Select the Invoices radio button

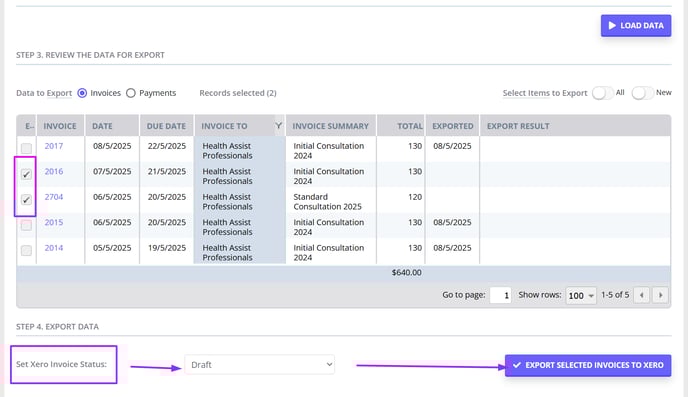[82, 93]
